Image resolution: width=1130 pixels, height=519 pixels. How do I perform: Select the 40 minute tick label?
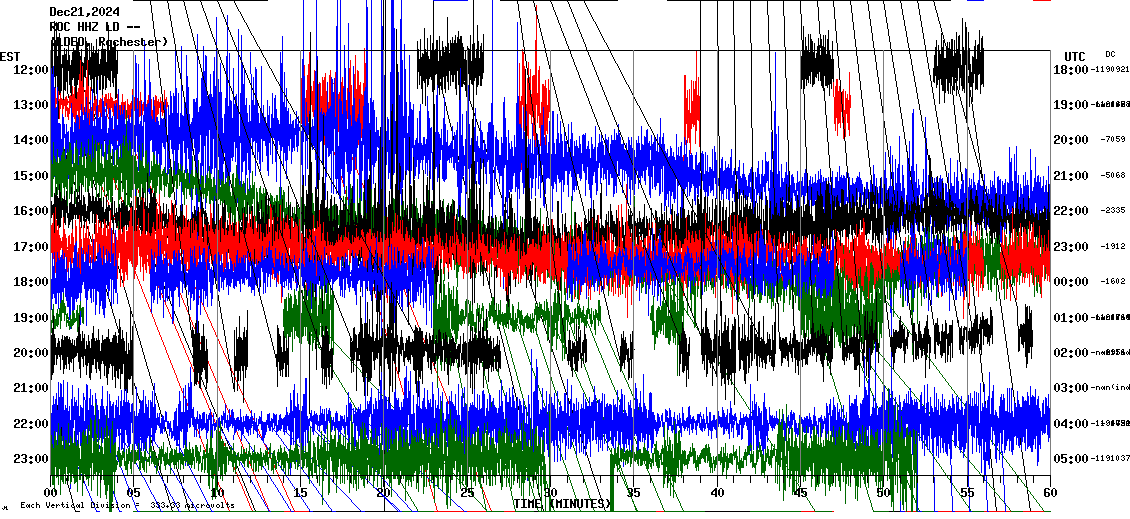[717, 493]
